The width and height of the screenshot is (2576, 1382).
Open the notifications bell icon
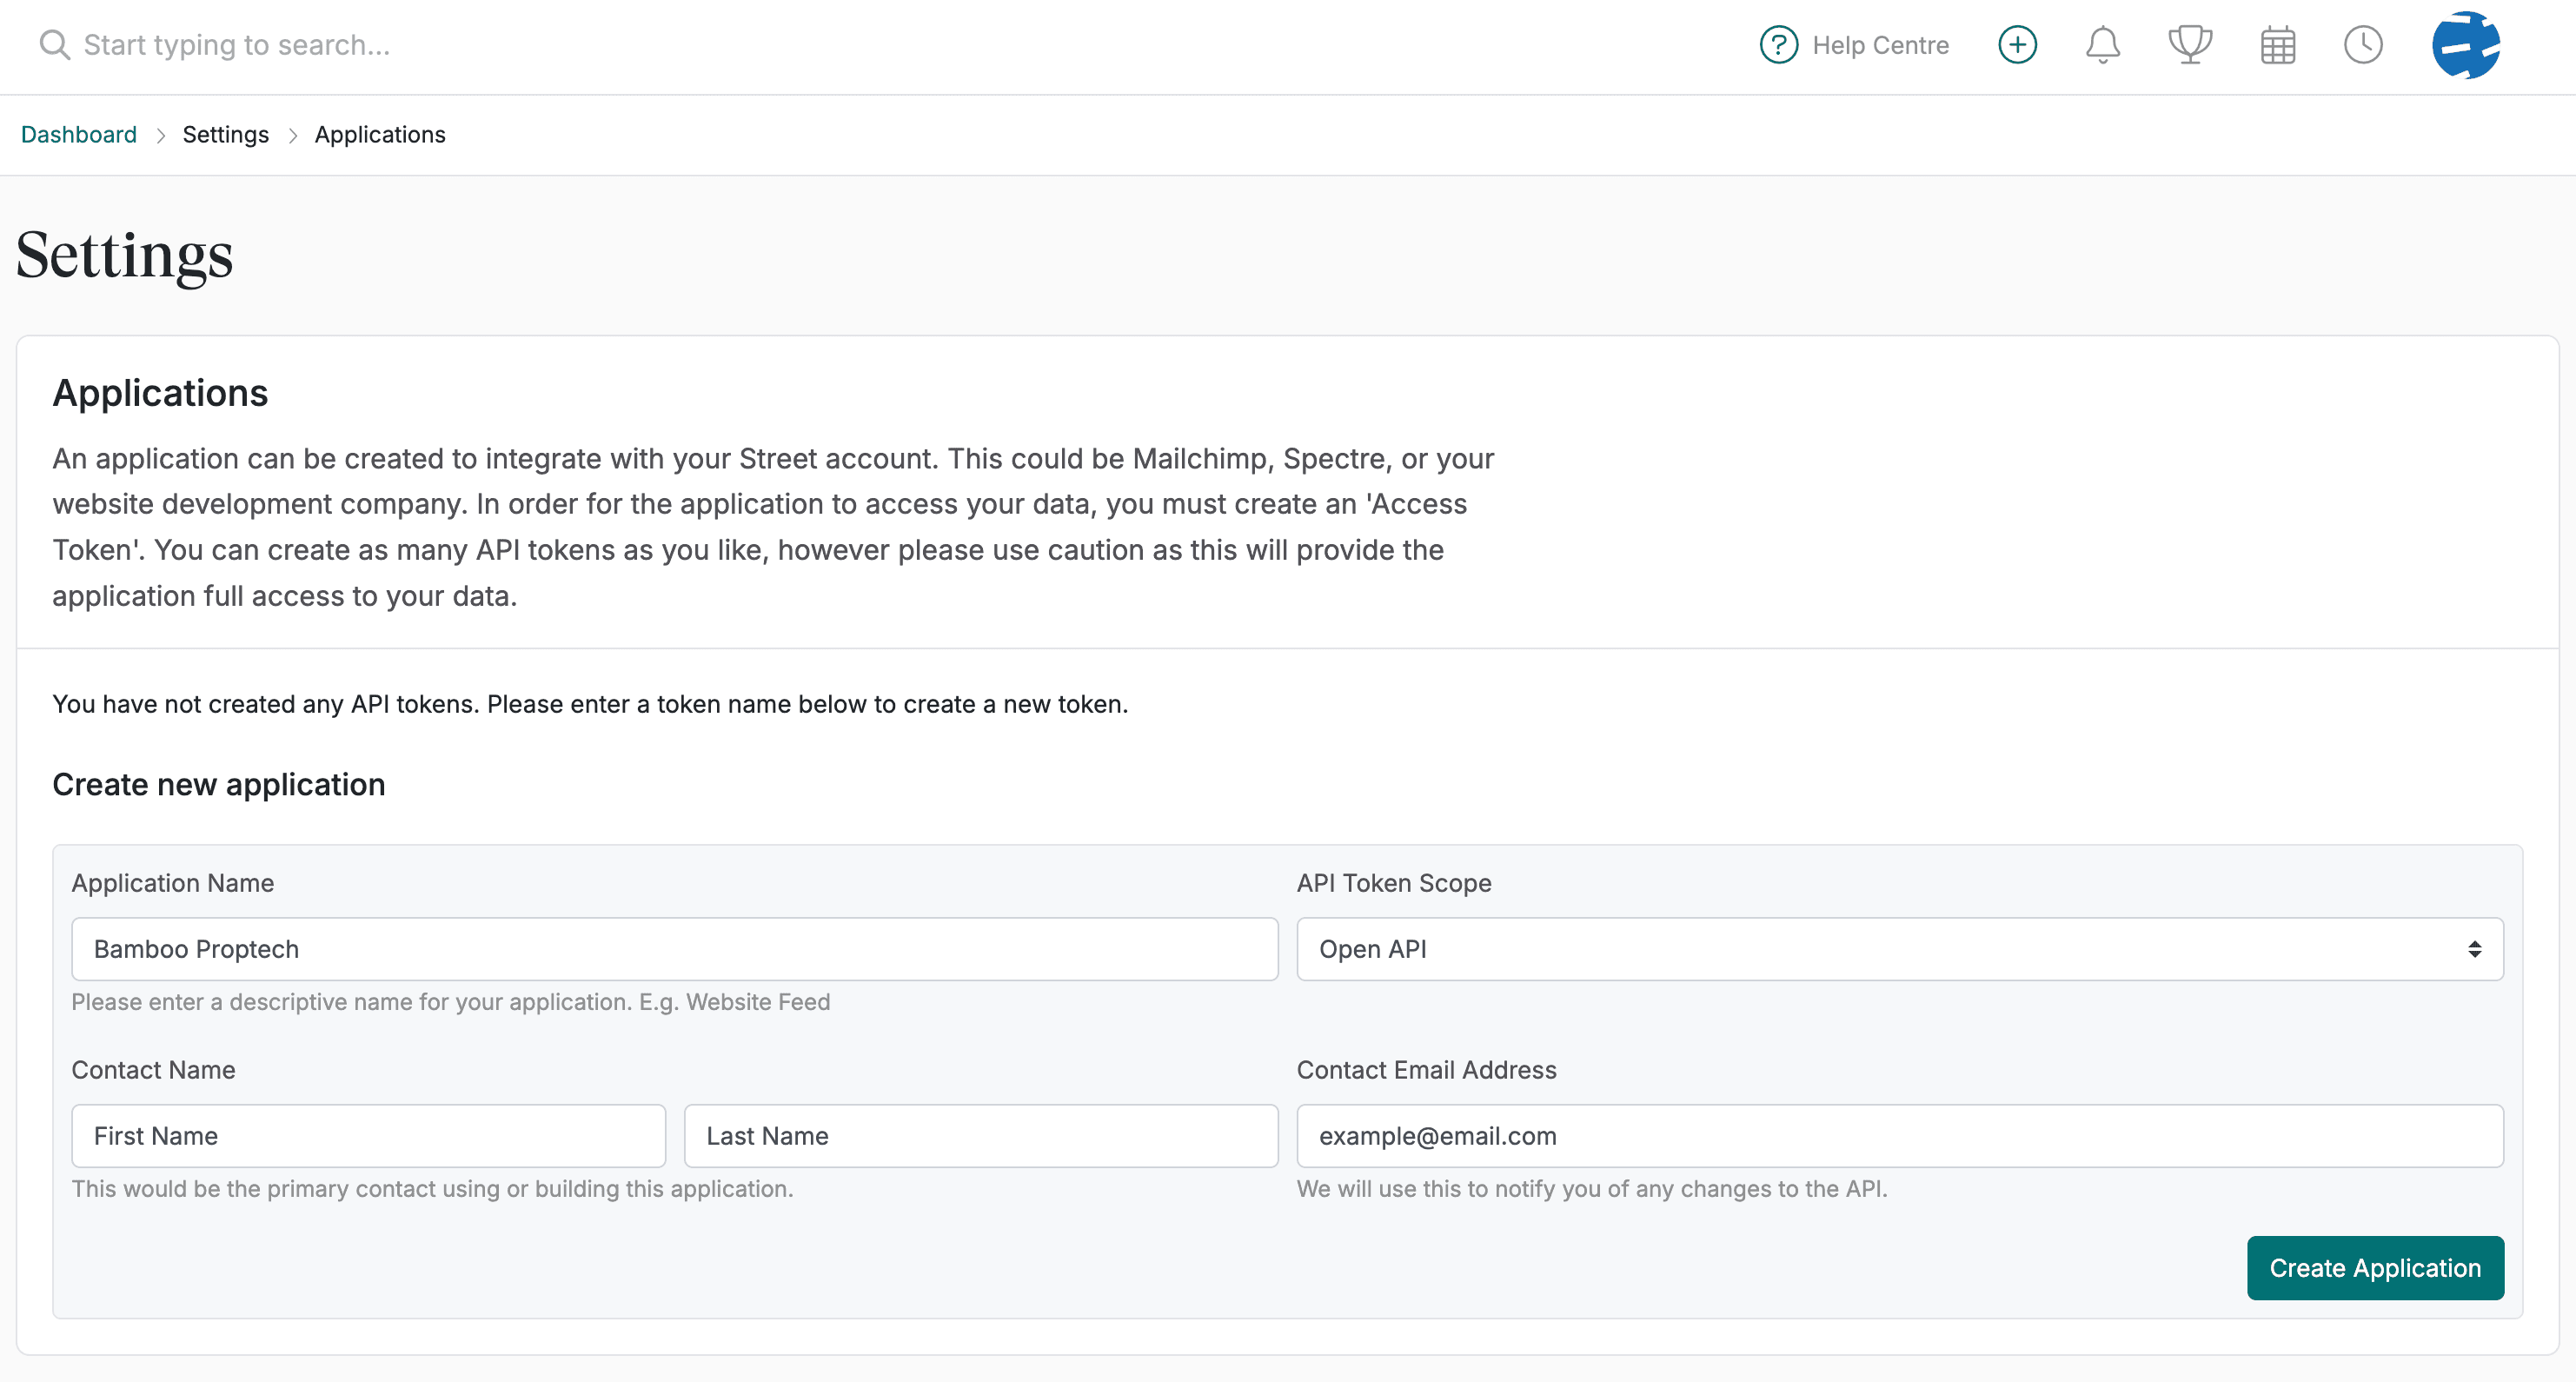(x=2102, y=45)
